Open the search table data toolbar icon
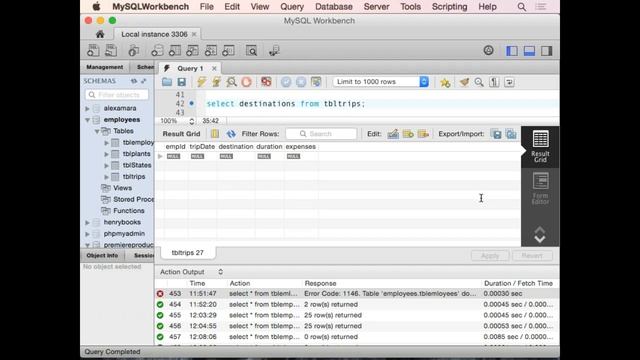This screenshot has width=640, height=360. click(x=251, y=51)
